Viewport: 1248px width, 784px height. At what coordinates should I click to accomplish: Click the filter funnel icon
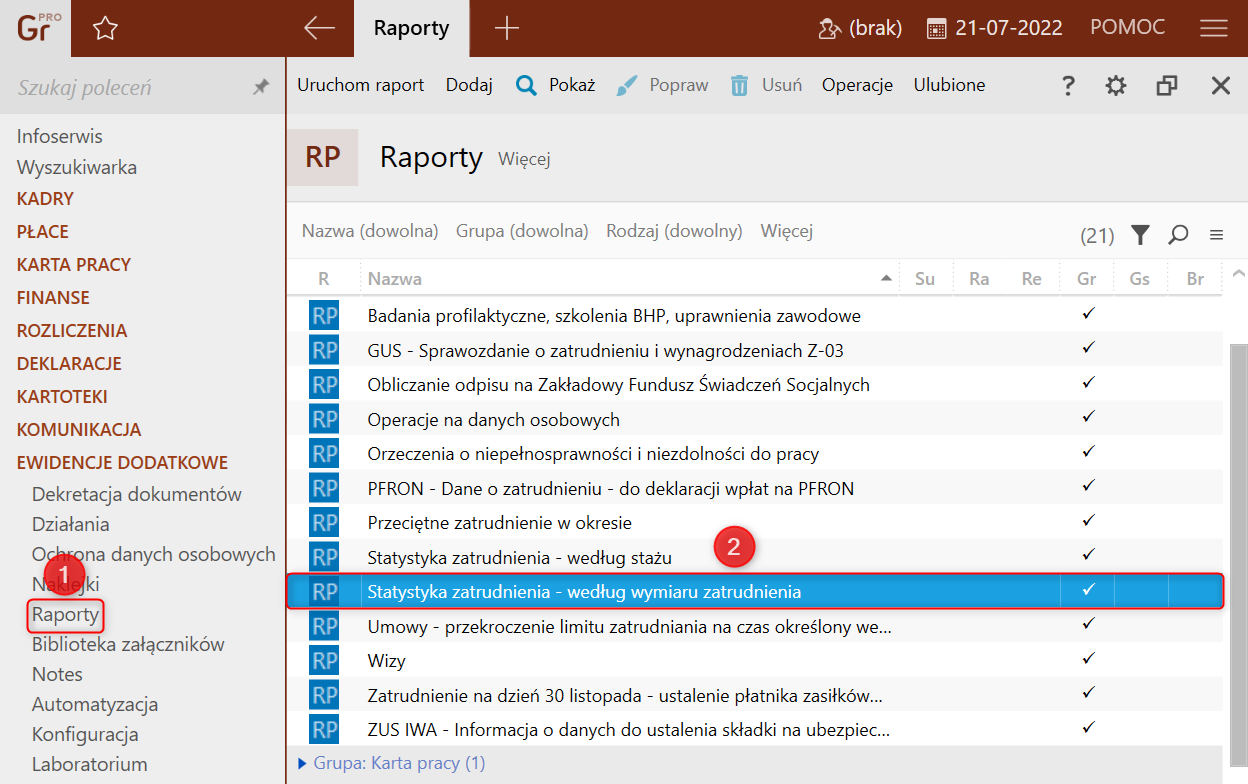[1140, 235]
